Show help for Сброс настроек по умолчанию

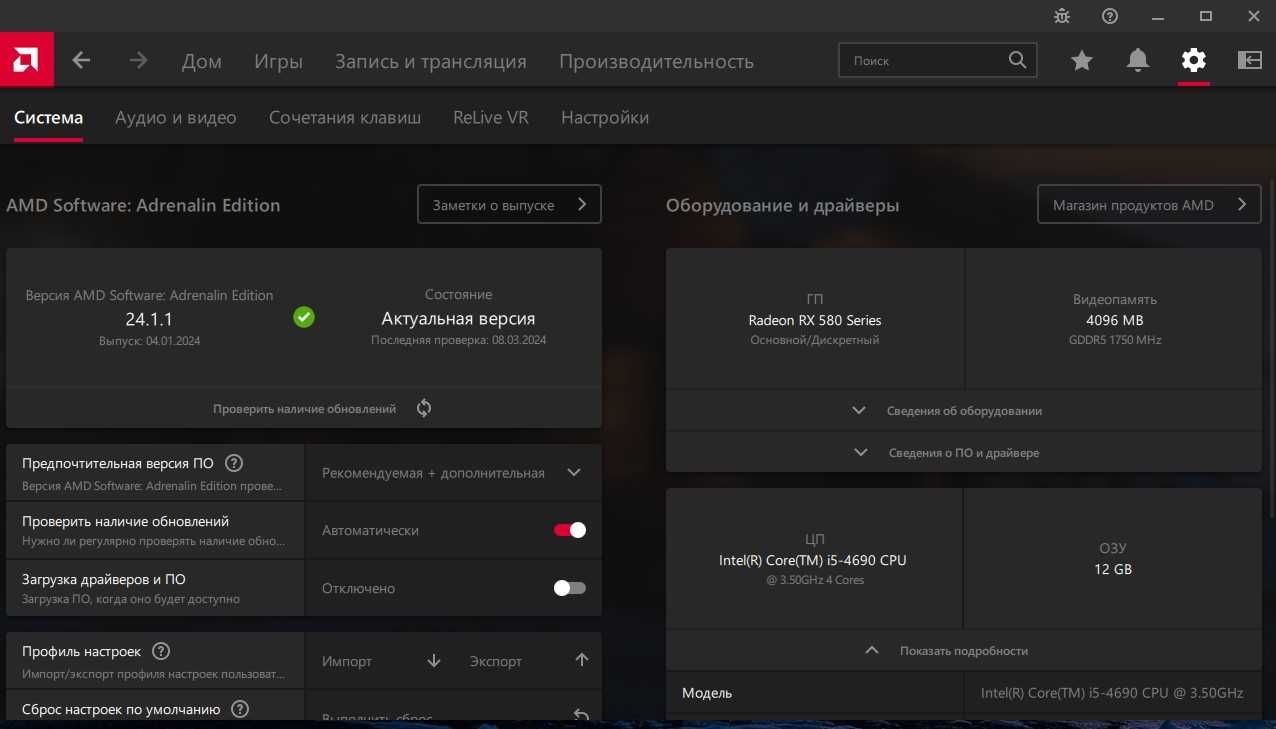pyautogui.click(x=240, y=709)
